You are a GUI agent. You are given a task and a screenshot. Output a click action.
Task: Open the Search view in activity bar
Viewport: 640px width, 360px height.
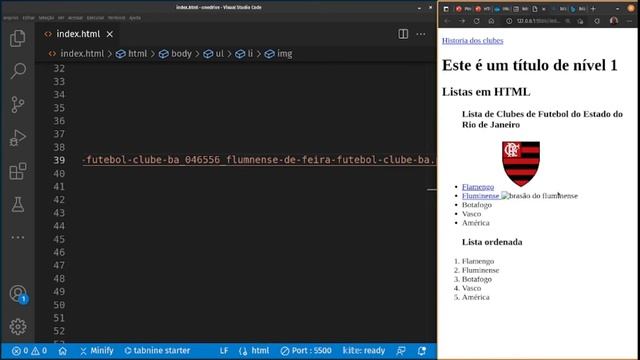tap(18, 71)
